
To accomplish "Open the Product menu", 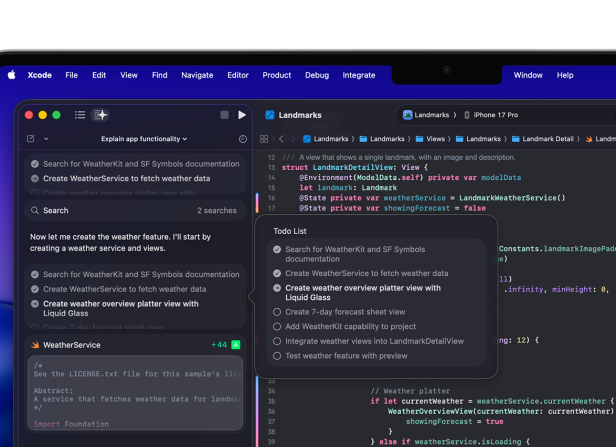I will click(x=277, y=75).
